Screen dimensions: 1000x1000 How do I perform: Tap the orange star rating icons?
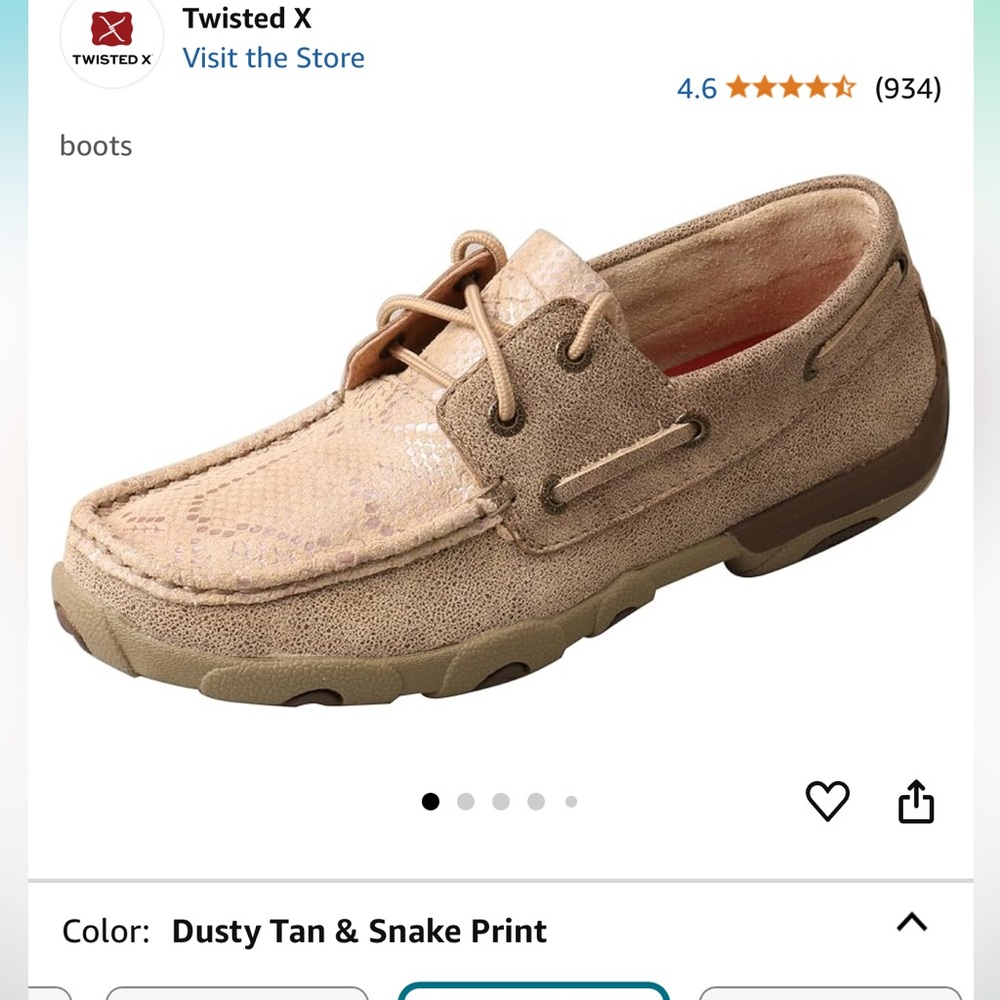[x=791, y=88]
